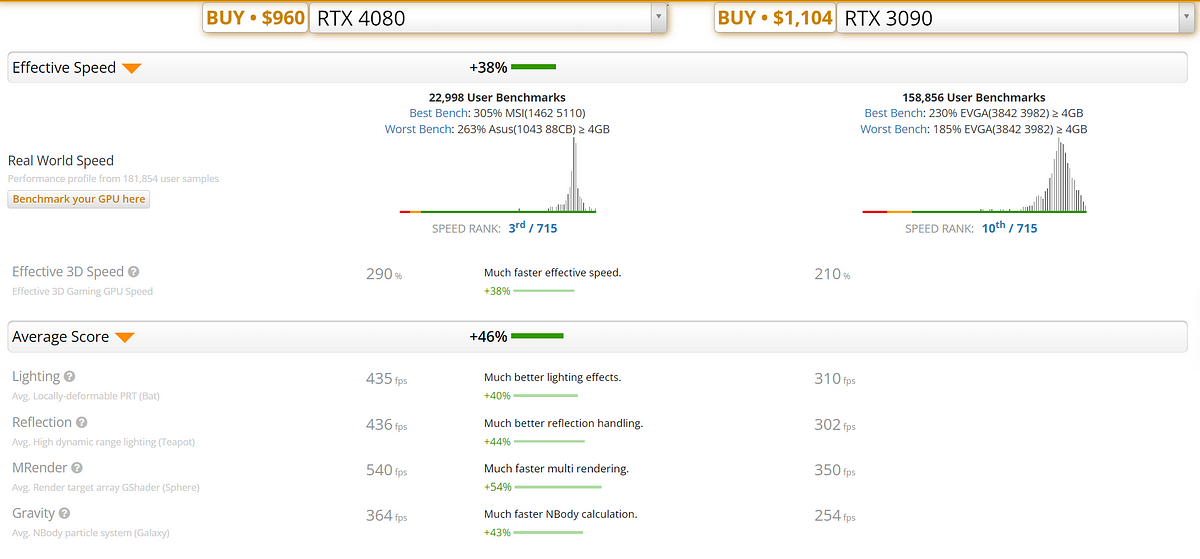Click the 435 fps lighting value

click(386, 379)
